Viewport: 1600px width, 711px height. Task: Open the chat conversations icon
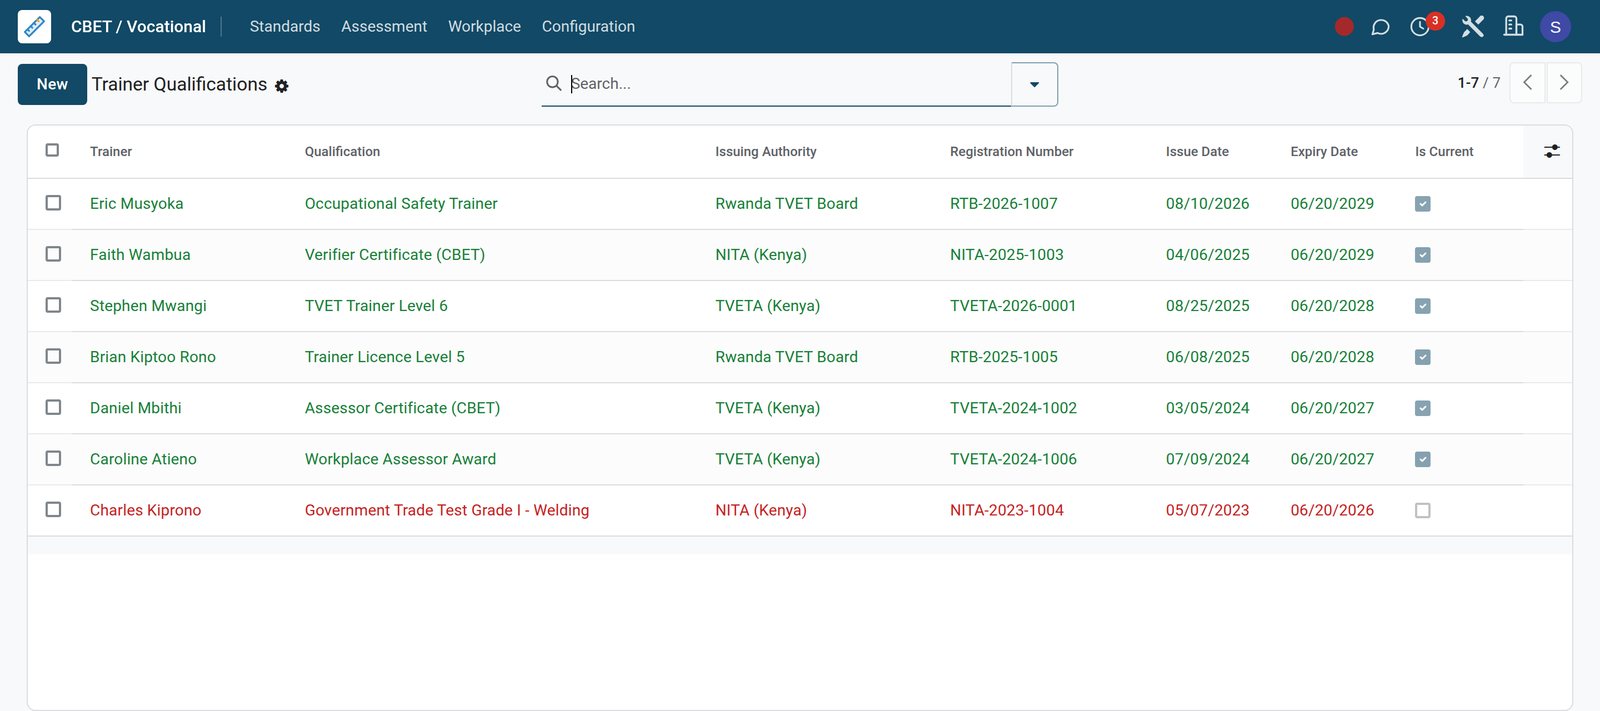[1380, 27]
